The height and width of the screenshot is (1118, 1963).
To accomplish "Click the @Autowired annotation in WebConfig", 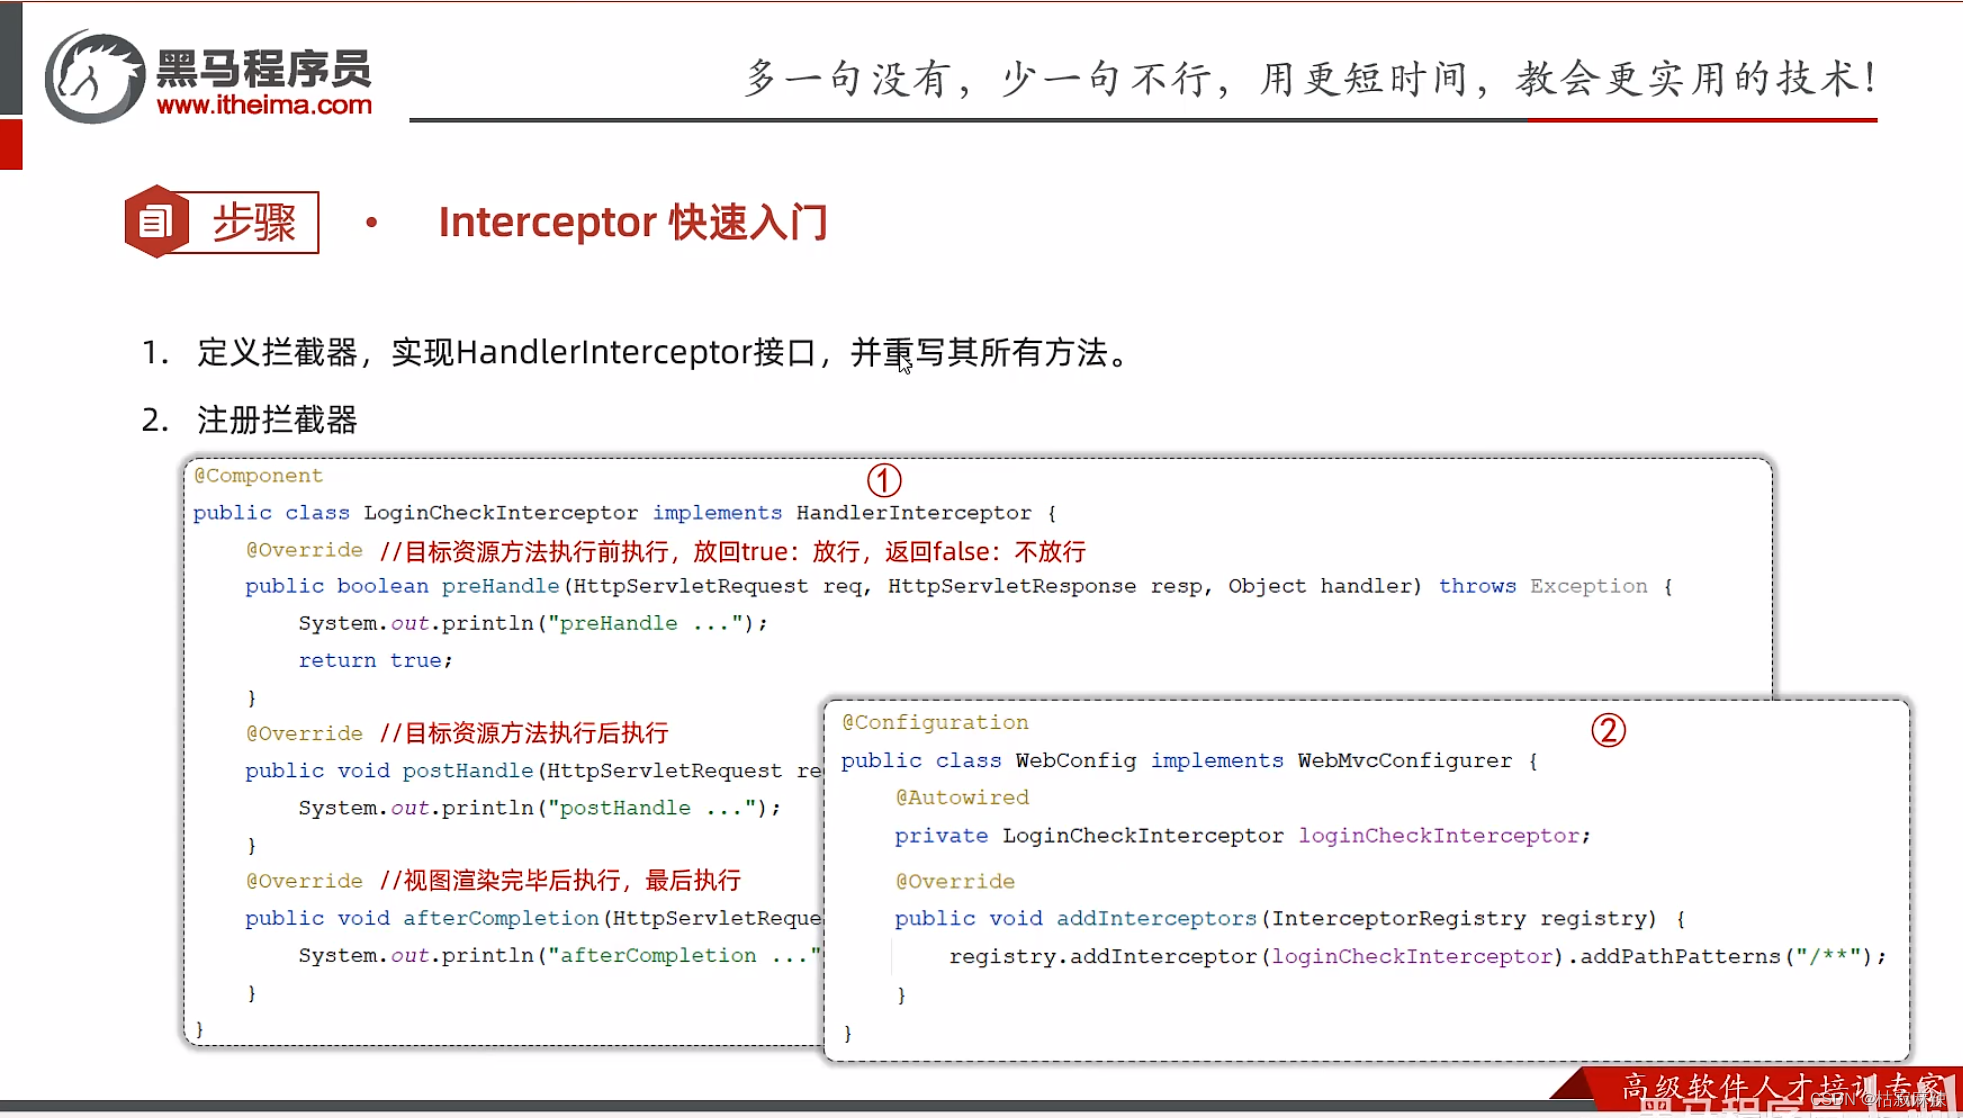I will [x=962, y=797].
